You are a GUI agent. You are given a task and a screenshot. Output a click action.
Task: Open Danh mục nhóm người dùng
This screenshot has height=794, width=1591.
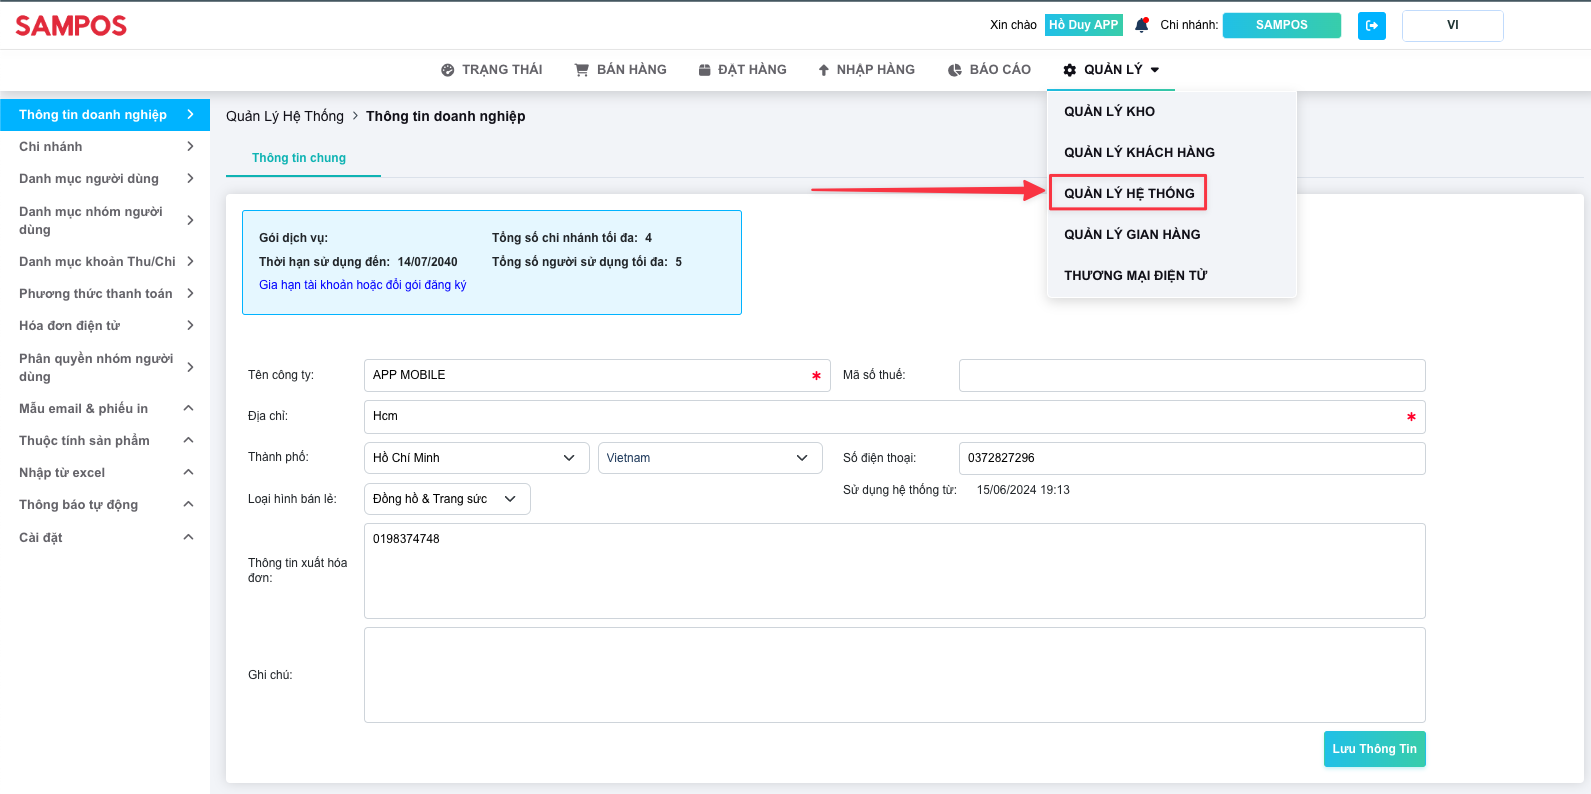(x=105, y=220)
